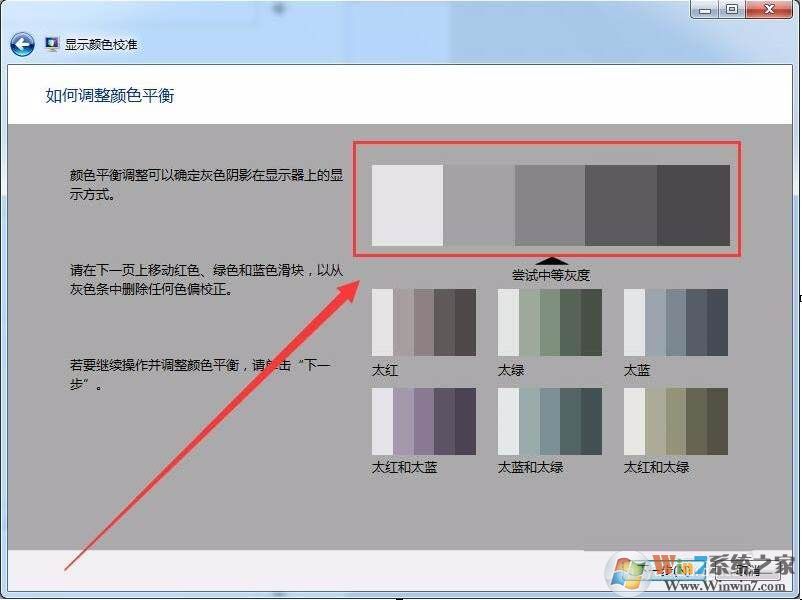802x600 pixels.
Task: Select the lightest gray swatch in top bar
Action: pyautogui.click(x=407, y=205)
